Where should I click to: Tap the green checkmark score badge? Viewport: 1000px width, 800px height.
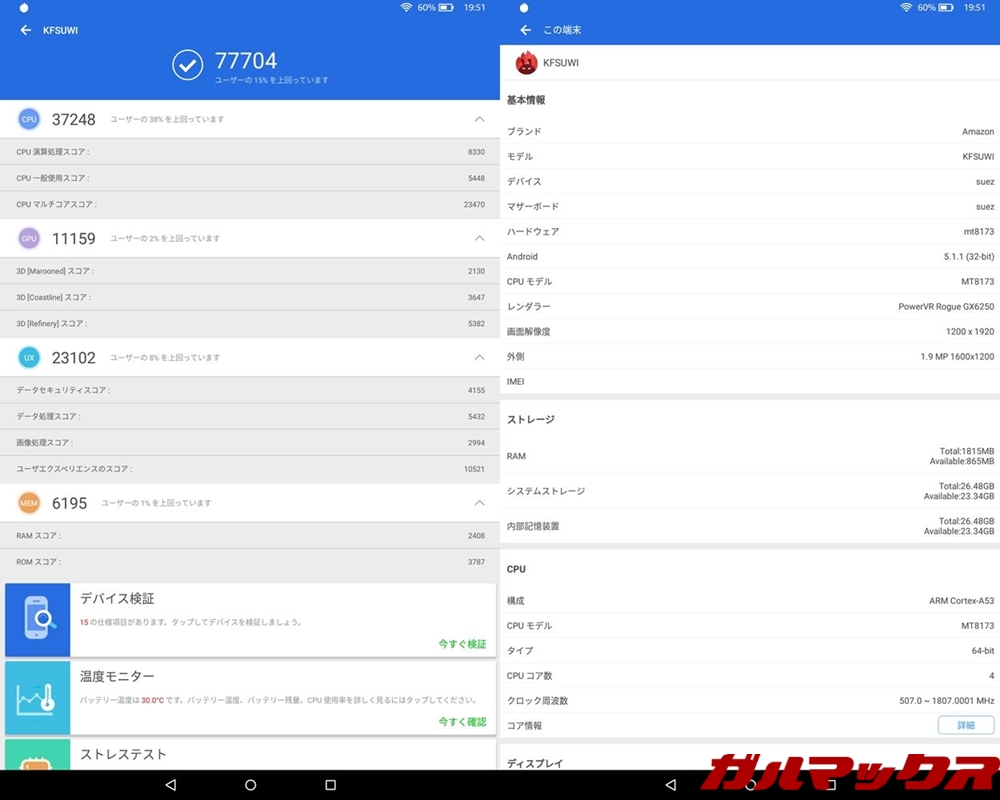point(188,65)
